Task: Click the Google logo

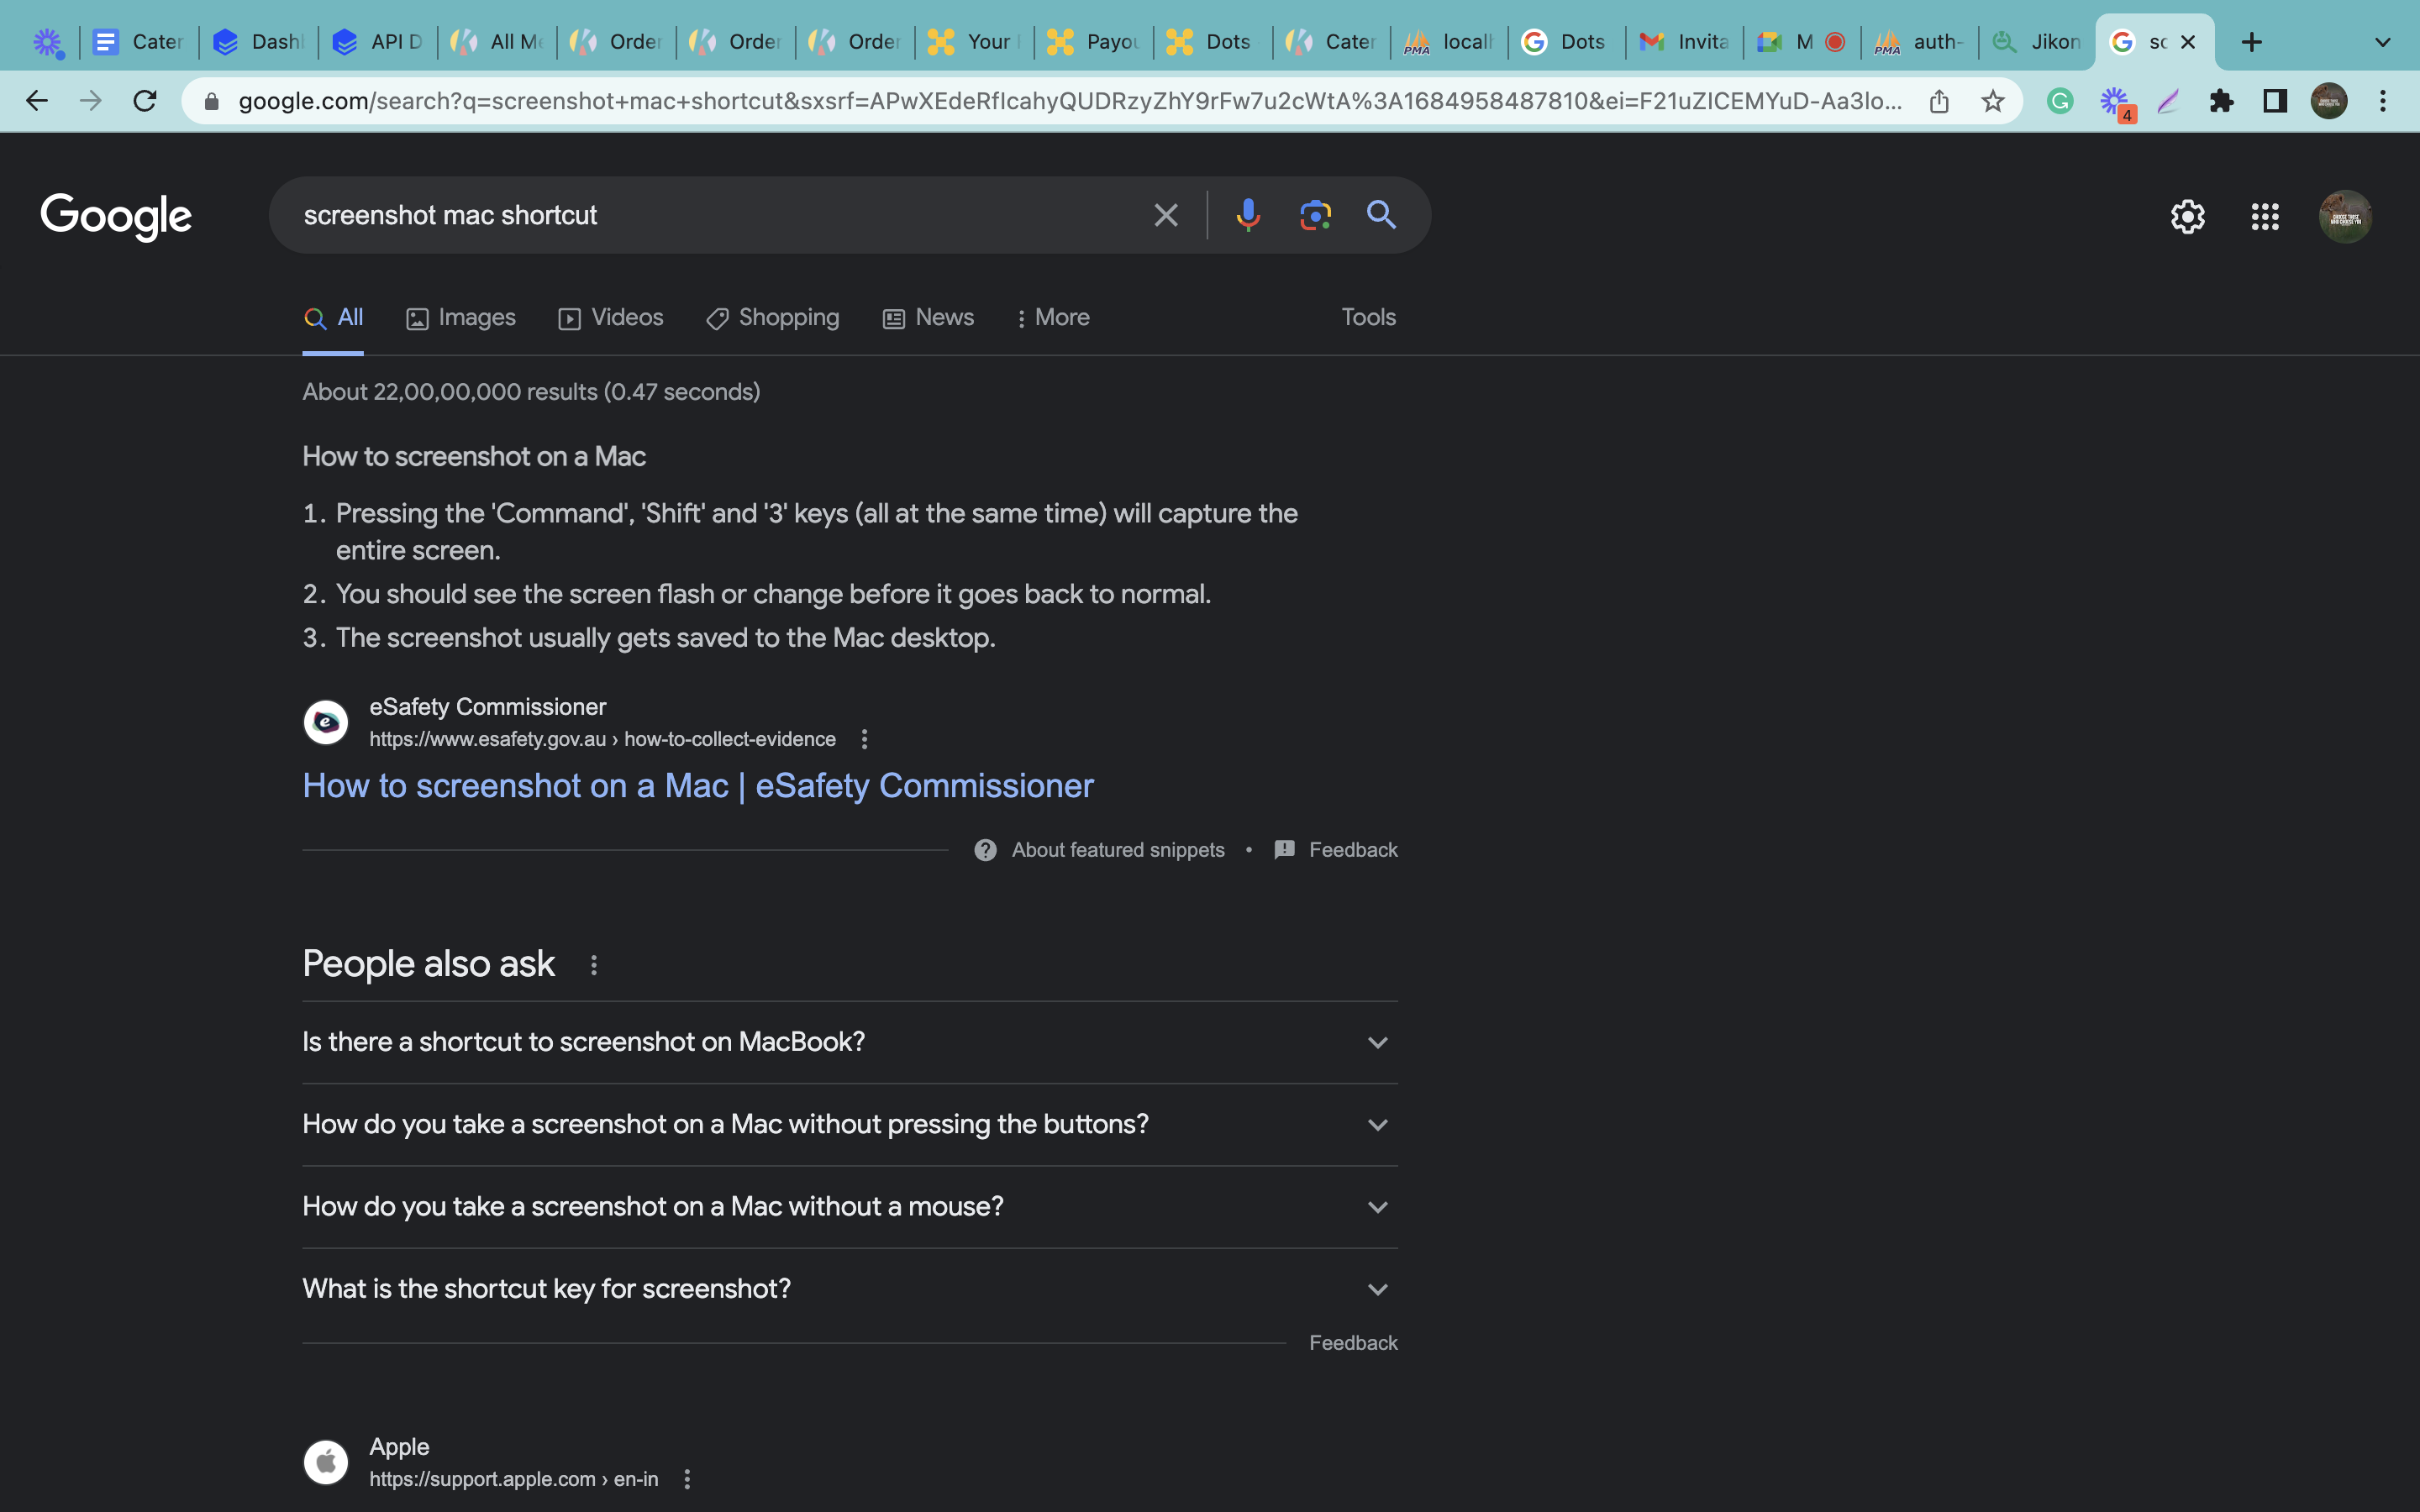Action: [x=116, y=216]
